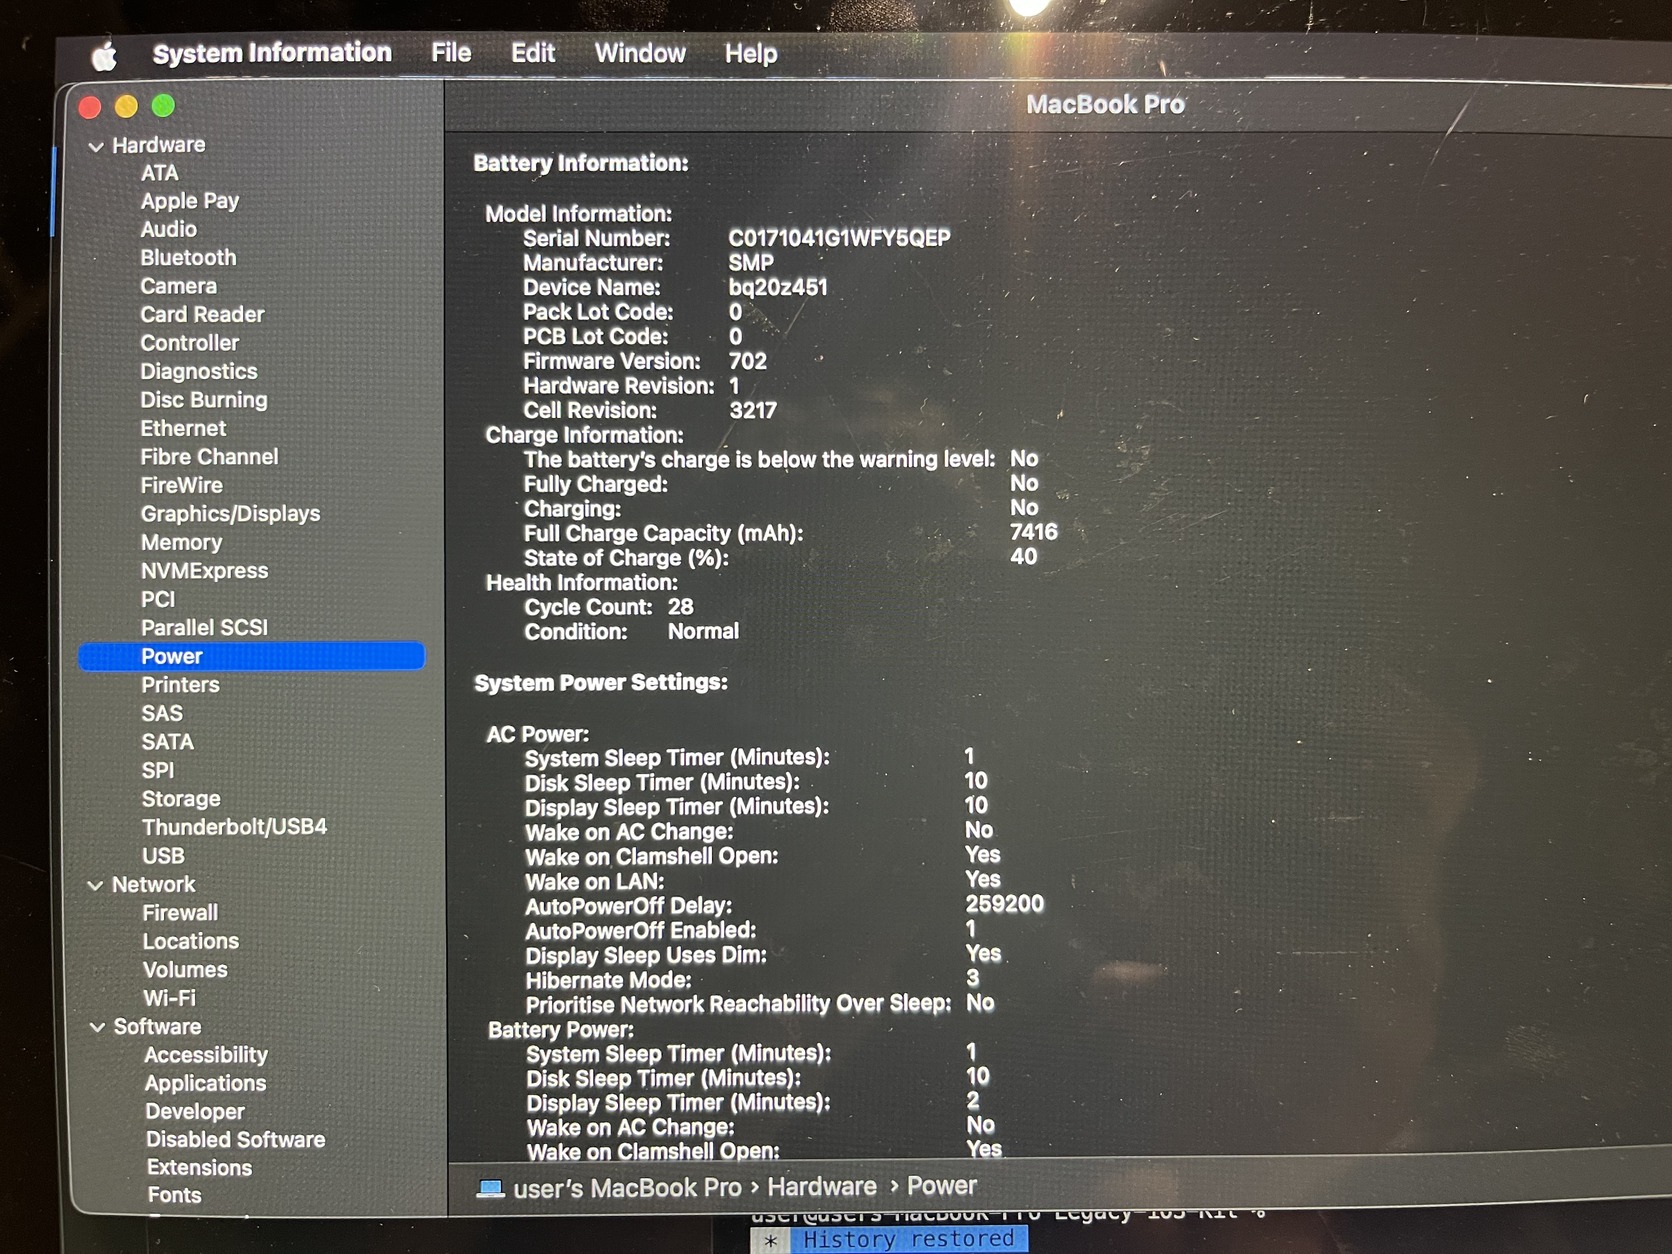Click the device name bq20z451
Viewport: 1672px width, 1254px height.
tap(778, 288)
